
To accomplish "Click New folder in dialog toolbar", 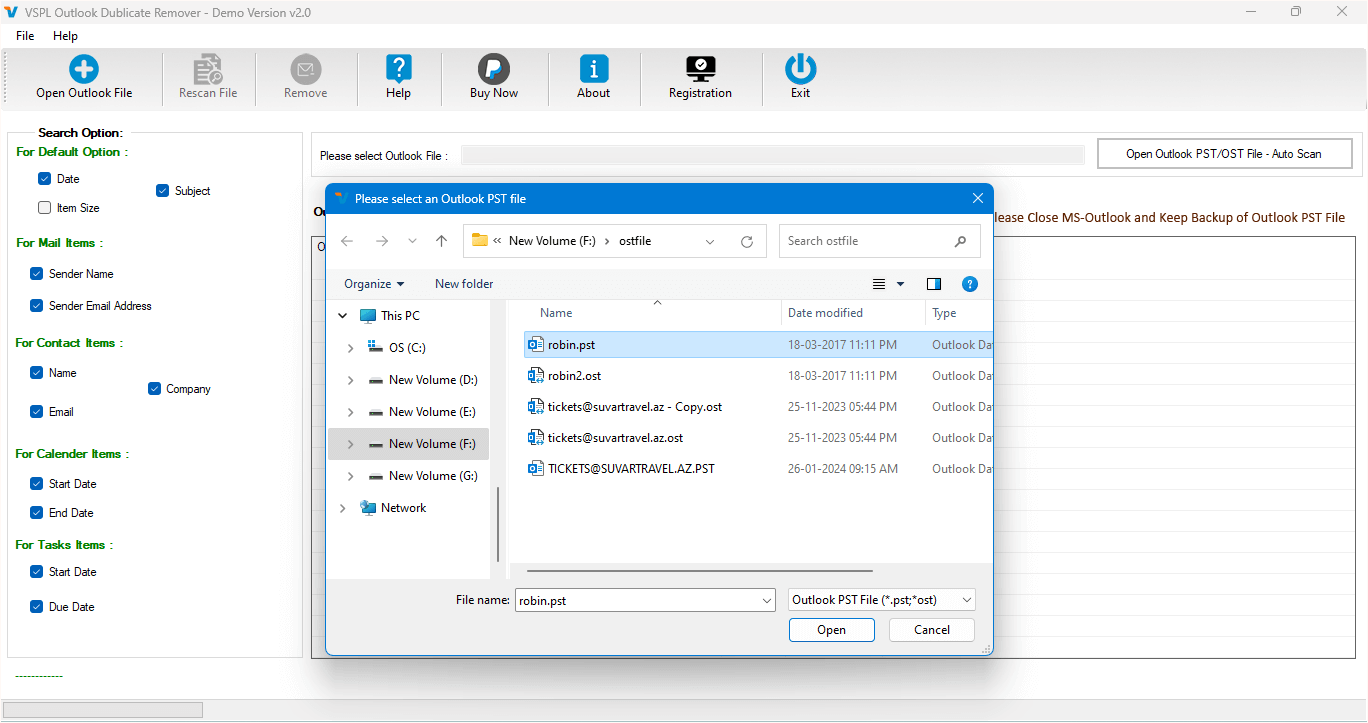I will coord(464,284).
